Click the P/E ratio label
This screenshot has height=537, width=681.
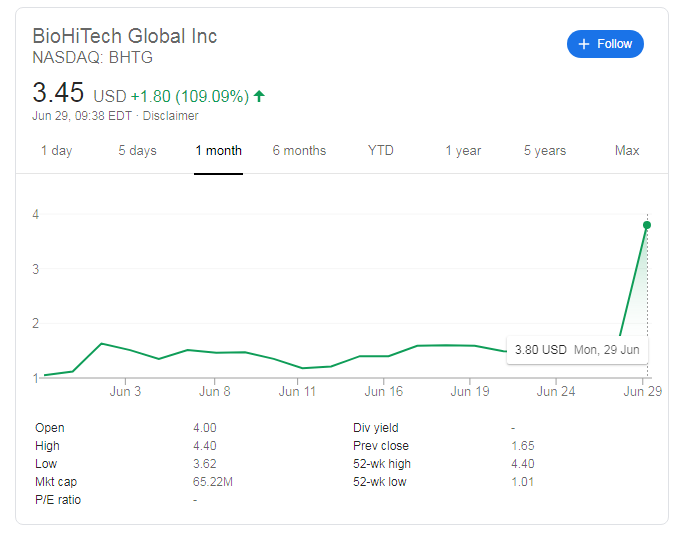coord(58,500)
